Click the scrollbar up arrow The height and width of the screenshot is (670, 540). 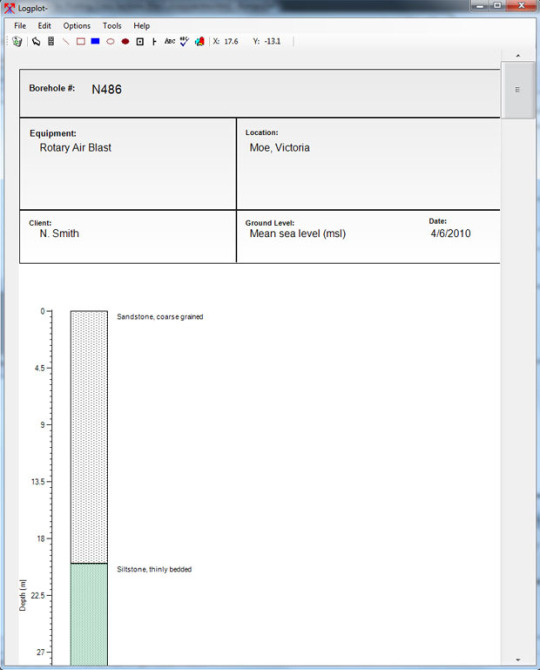[518, 56]
